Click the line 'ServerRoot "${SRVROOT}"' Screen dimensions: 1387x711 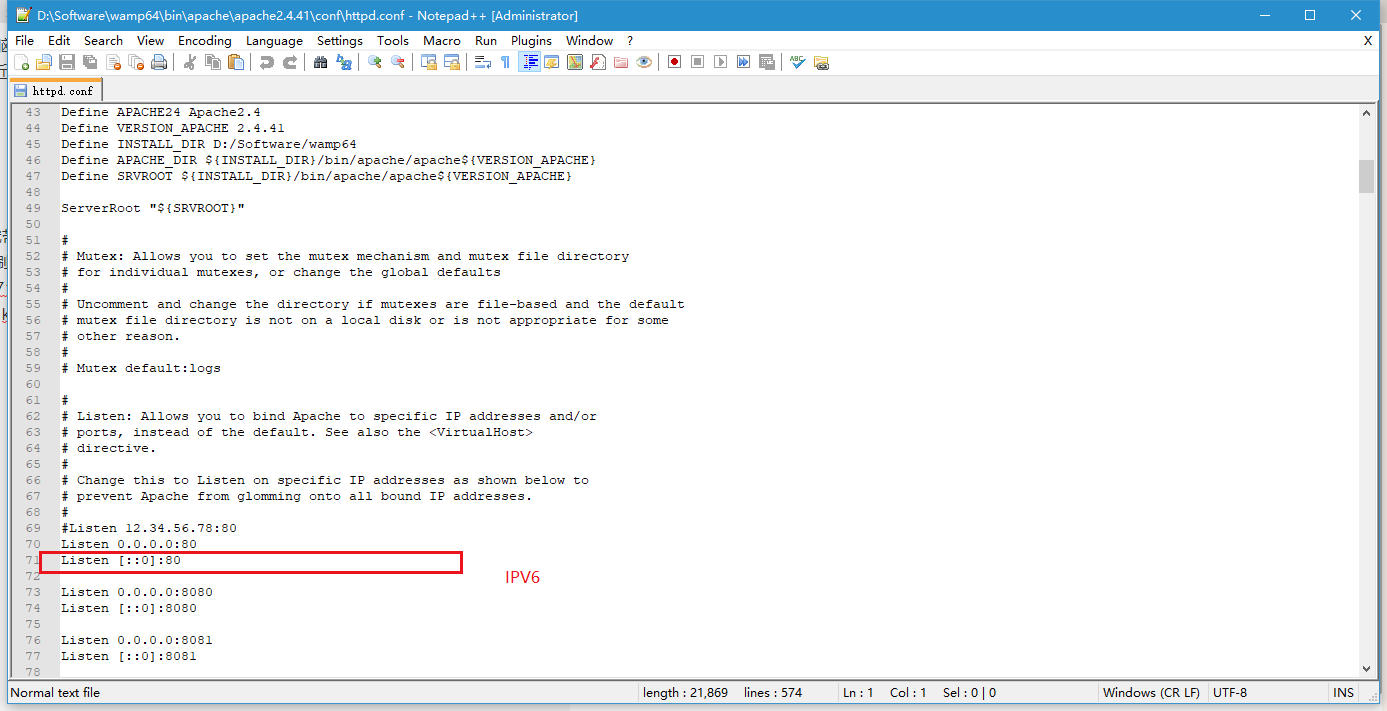point(153,208)
